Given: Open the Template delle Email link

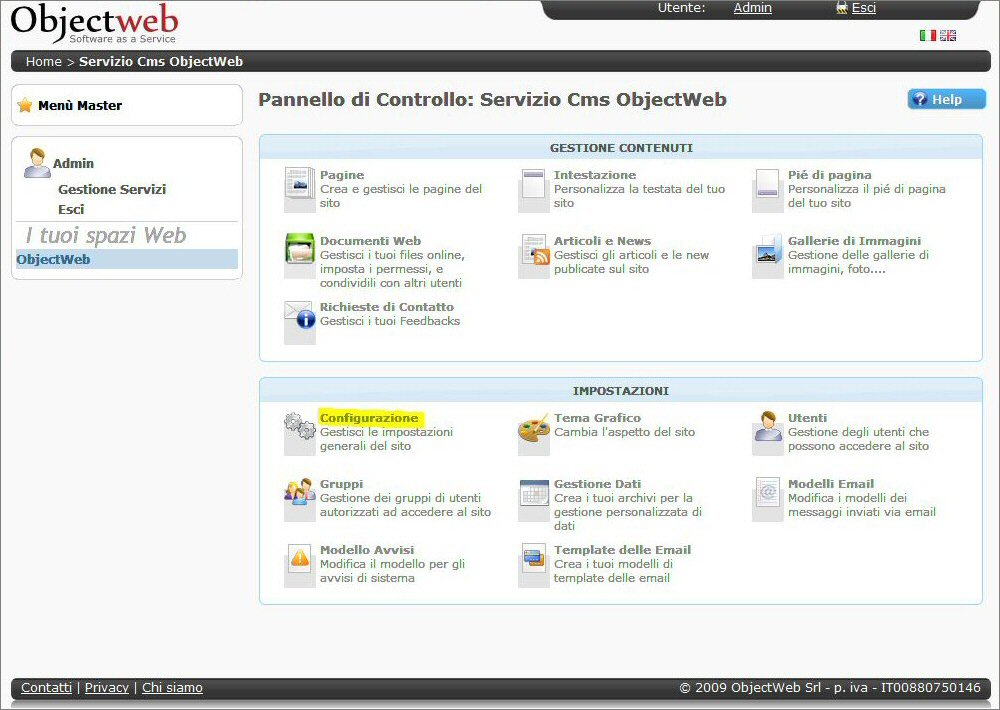Looking at the screenshot, I should point(622,550).
